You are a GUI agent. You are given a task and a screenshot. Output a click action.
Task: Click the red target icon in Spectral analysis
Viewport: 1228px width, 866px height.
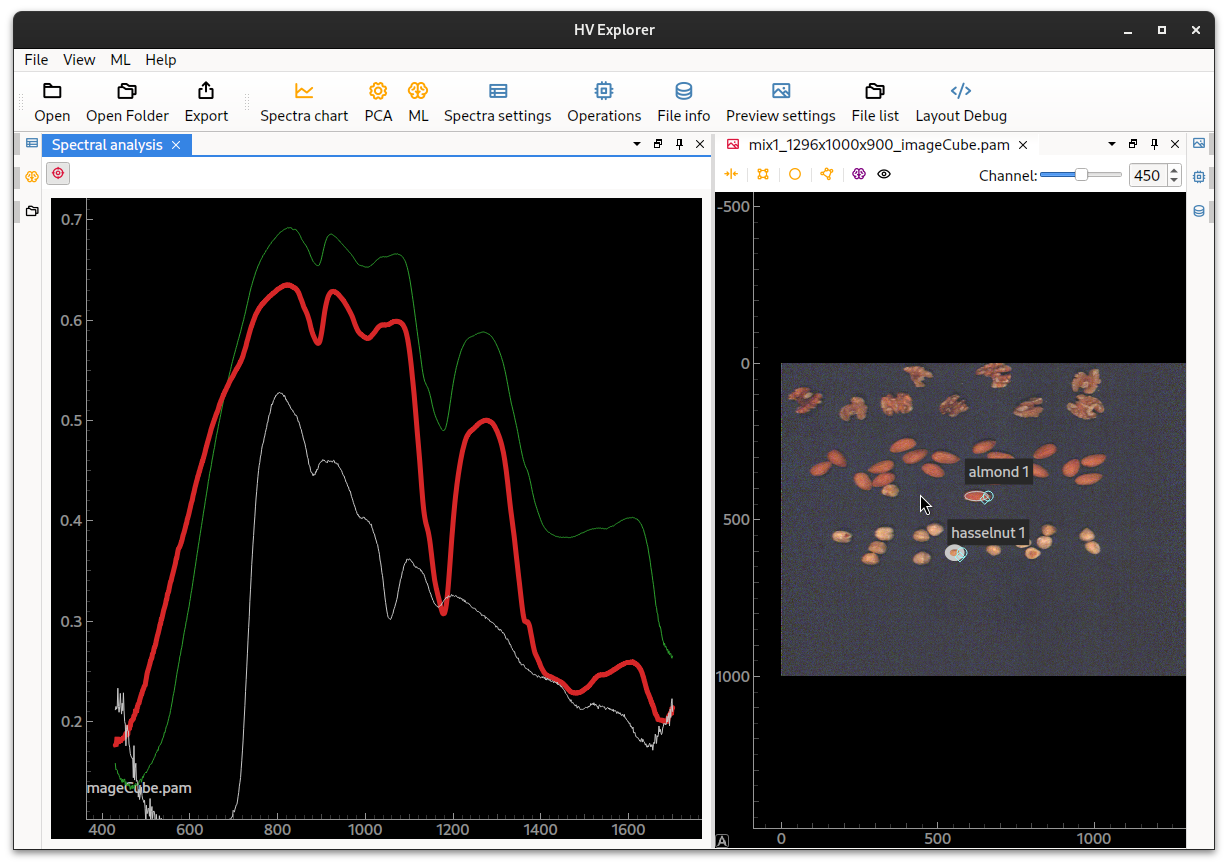coord(58,173)
